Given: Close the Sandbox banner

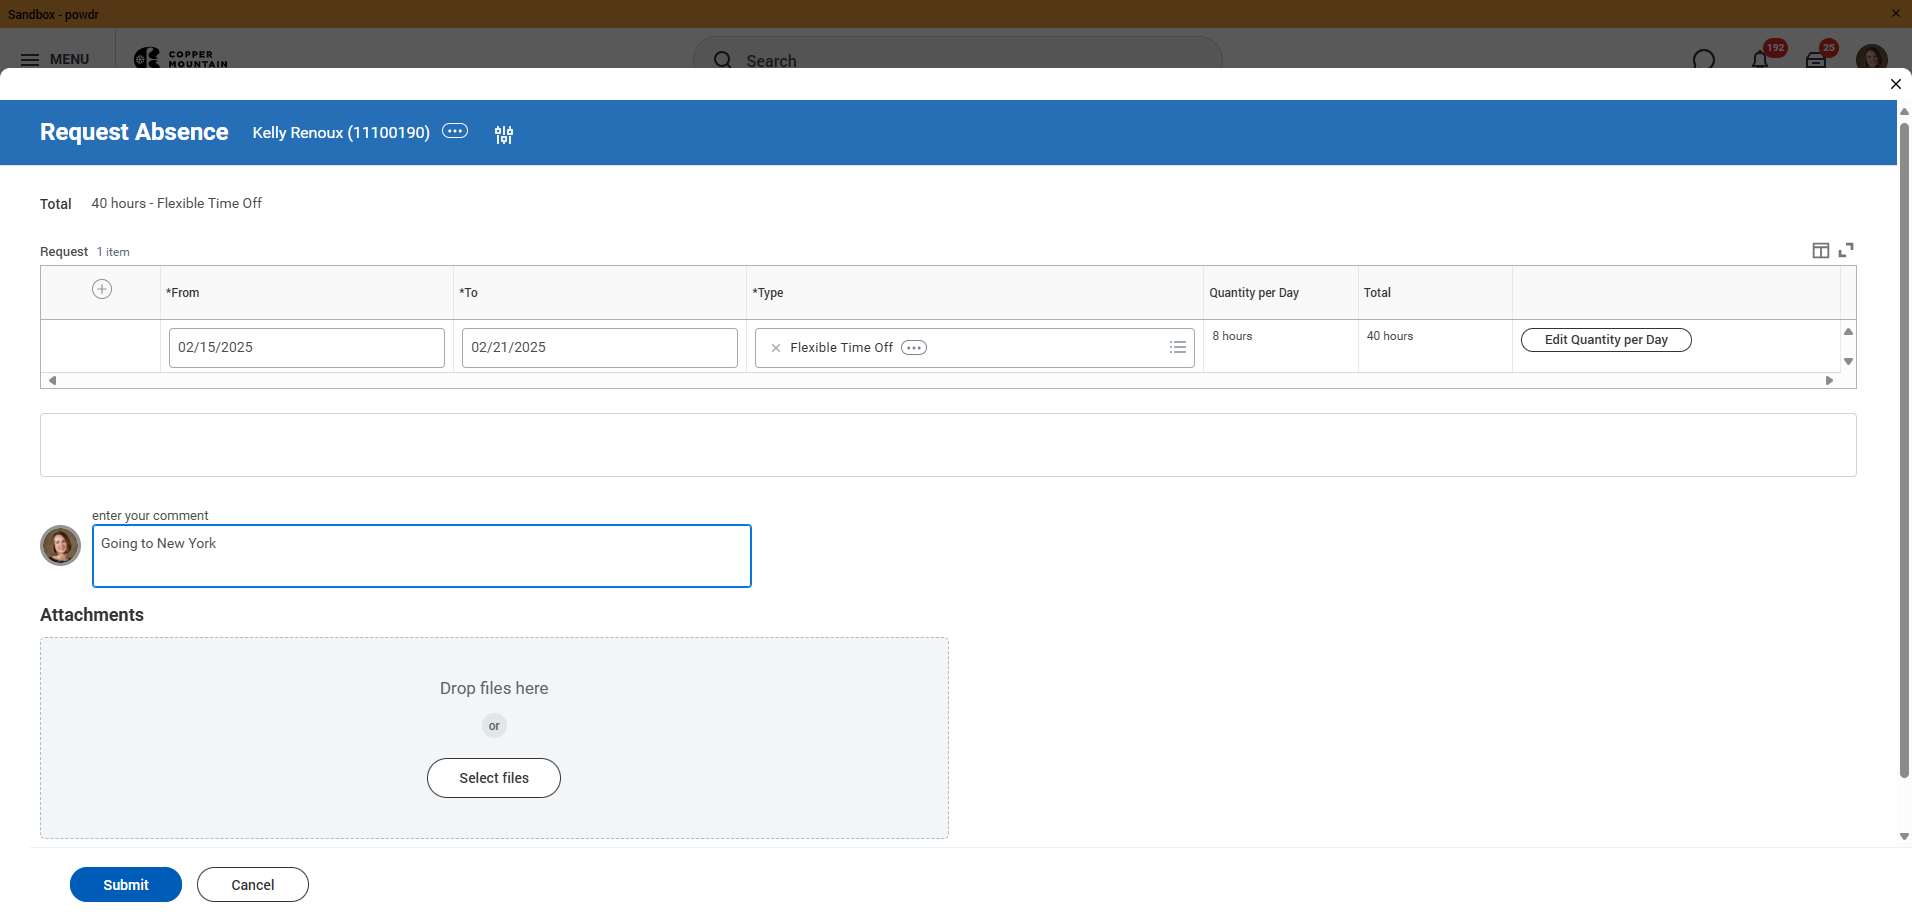Looking at the screenshot, I should click(x=1895, y=13).
